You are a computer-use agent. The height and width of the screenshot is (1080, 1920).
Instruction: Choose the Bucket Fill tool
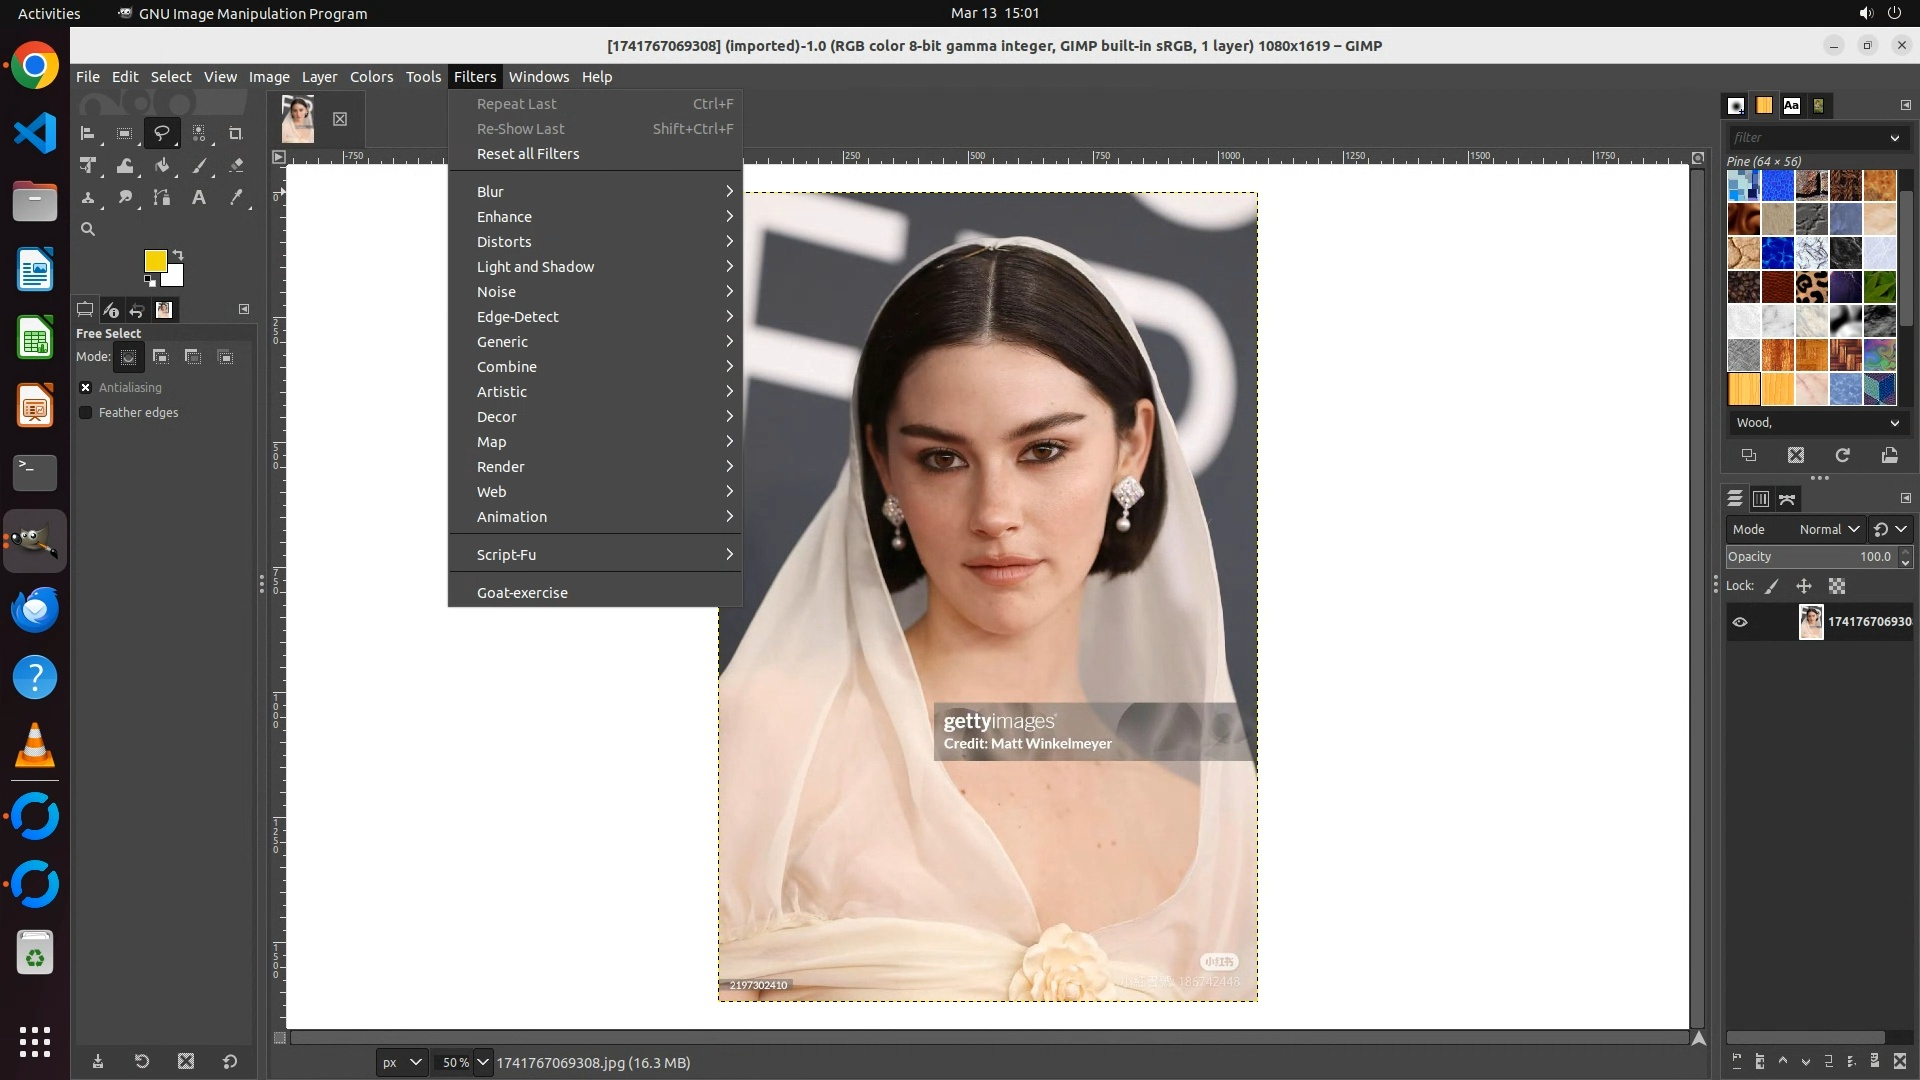[162, 166]
